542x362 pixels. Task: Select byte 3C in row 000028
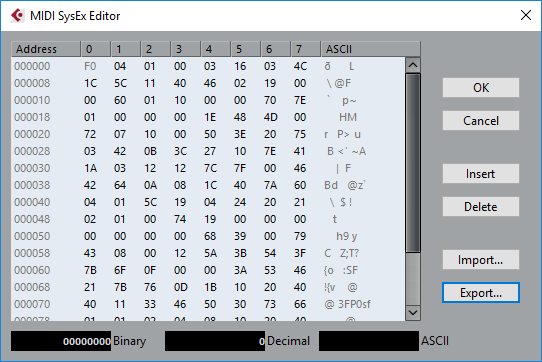click(180, 151)
